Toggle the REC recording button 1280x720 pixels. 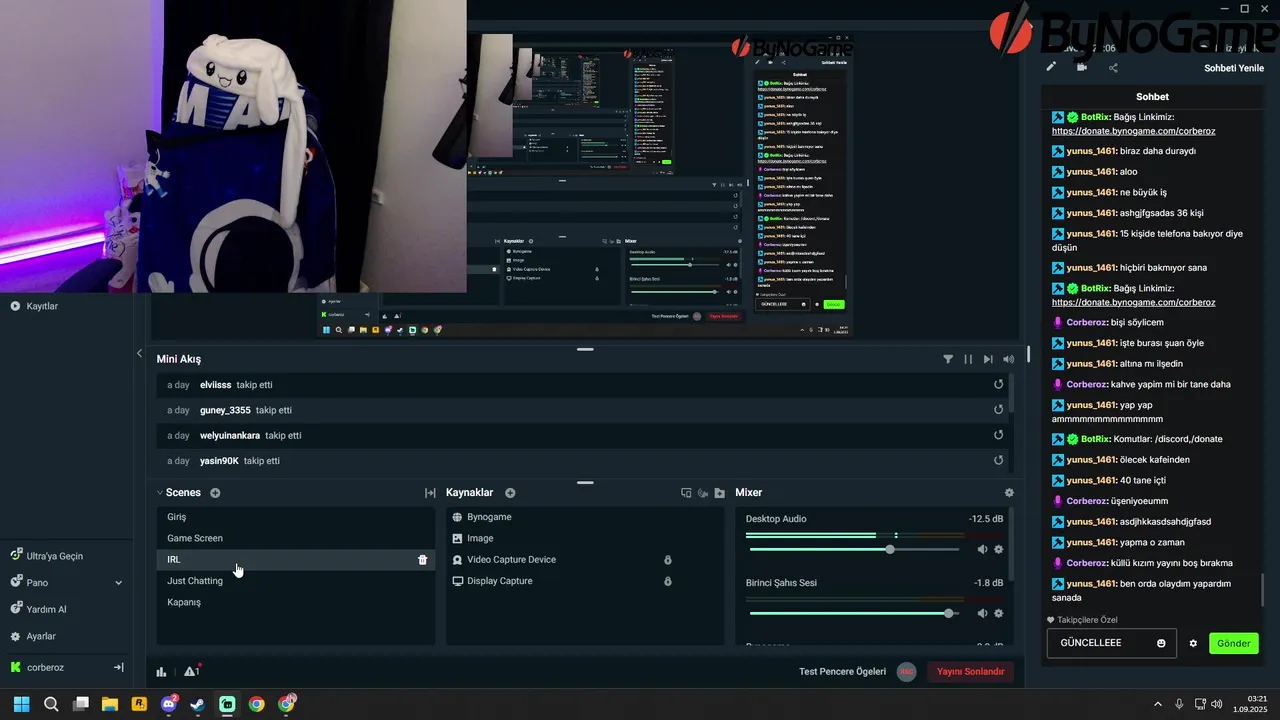pyautogui.click(x=906, y=671)
